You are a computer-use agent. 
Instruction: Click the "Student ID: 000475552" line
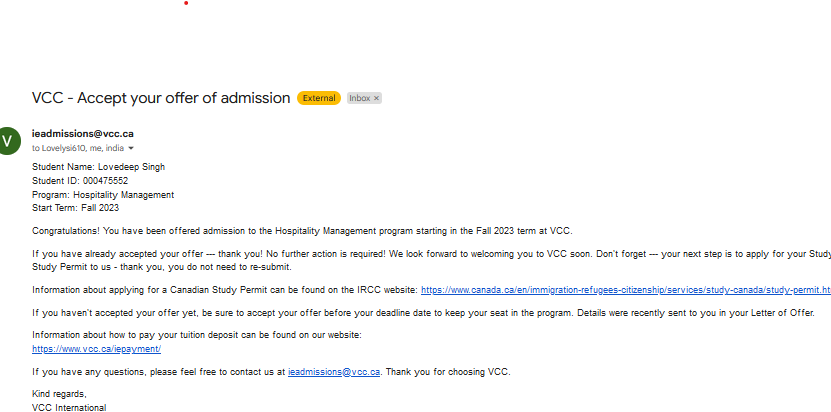pos(80,181)
